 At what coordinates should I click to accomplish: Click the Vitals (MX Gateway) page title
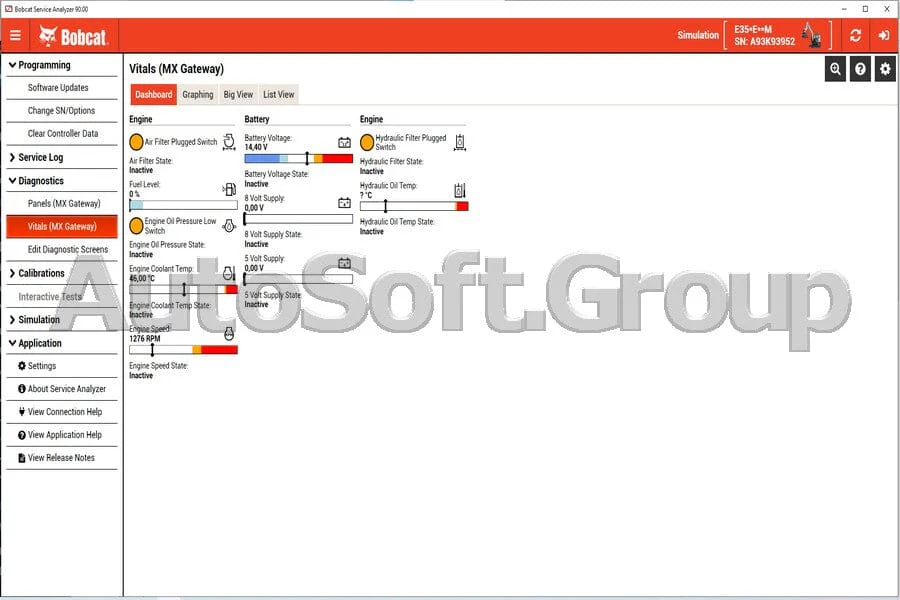click(176, 69)
